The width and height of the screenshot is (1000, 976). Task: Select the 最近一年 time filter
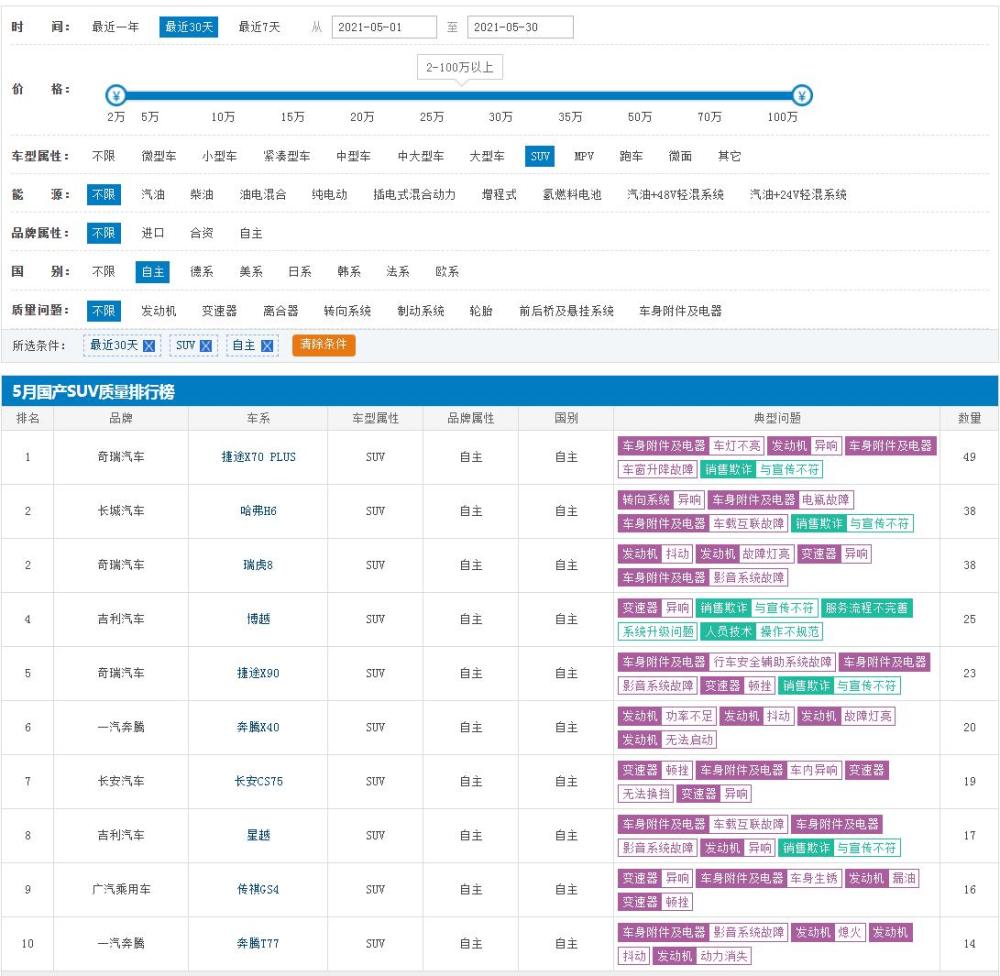115,27
